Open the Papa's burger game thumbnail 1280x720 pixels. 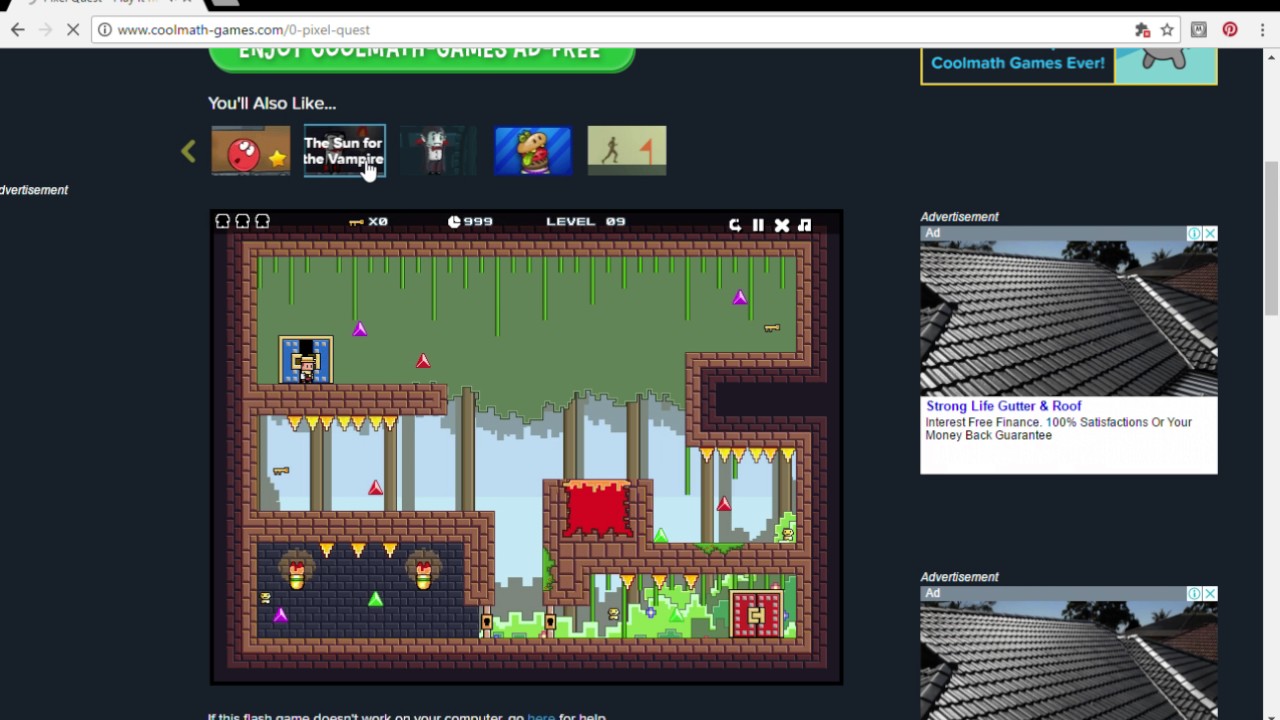533,151
